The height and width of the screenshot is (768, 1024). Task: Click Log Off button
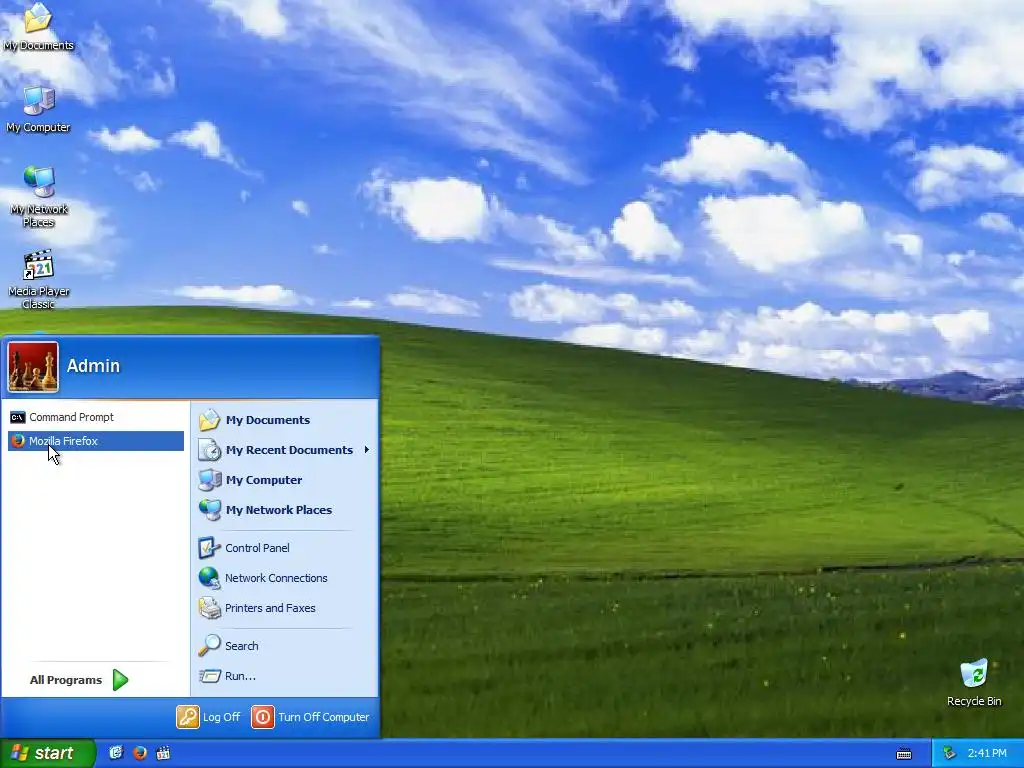point(209,717)
